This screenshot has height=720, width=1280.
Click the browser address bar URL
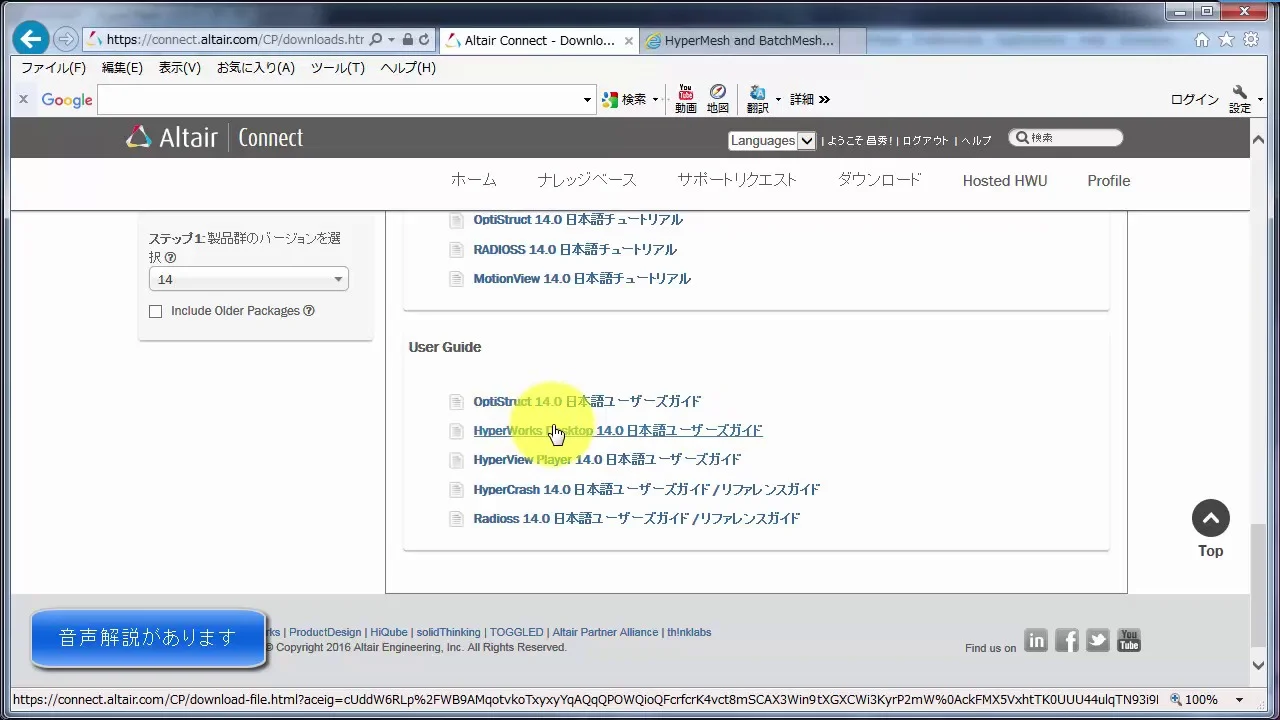pos(235,40)
